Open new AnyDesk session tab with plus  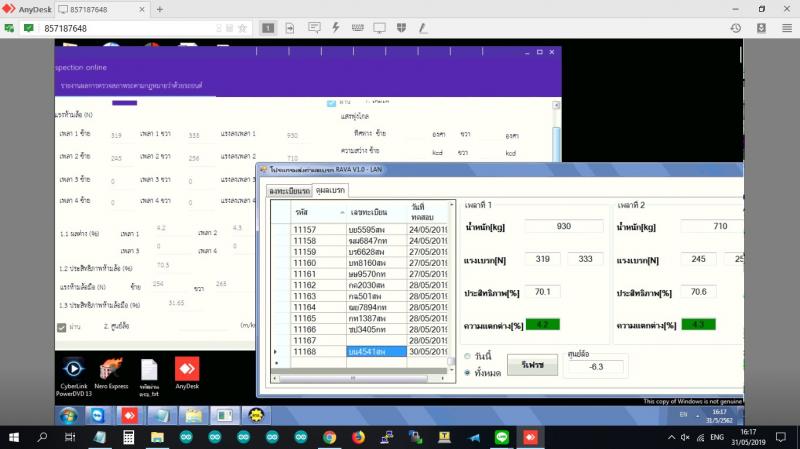click(160, 9)
